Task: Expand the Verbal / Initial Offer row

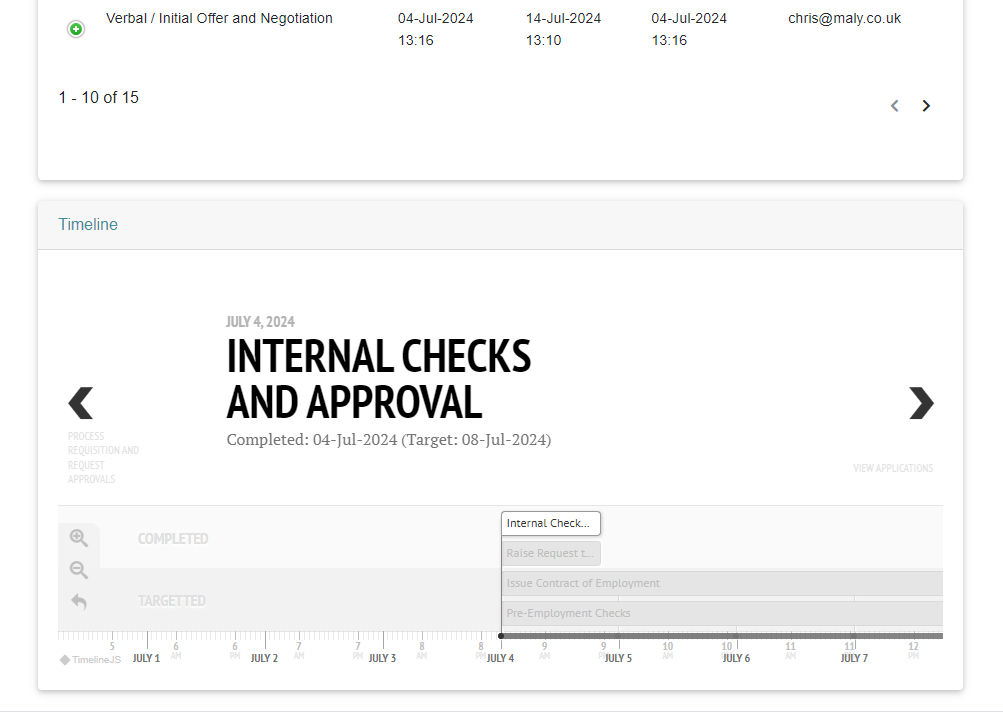Action: [x=76, y=29]
